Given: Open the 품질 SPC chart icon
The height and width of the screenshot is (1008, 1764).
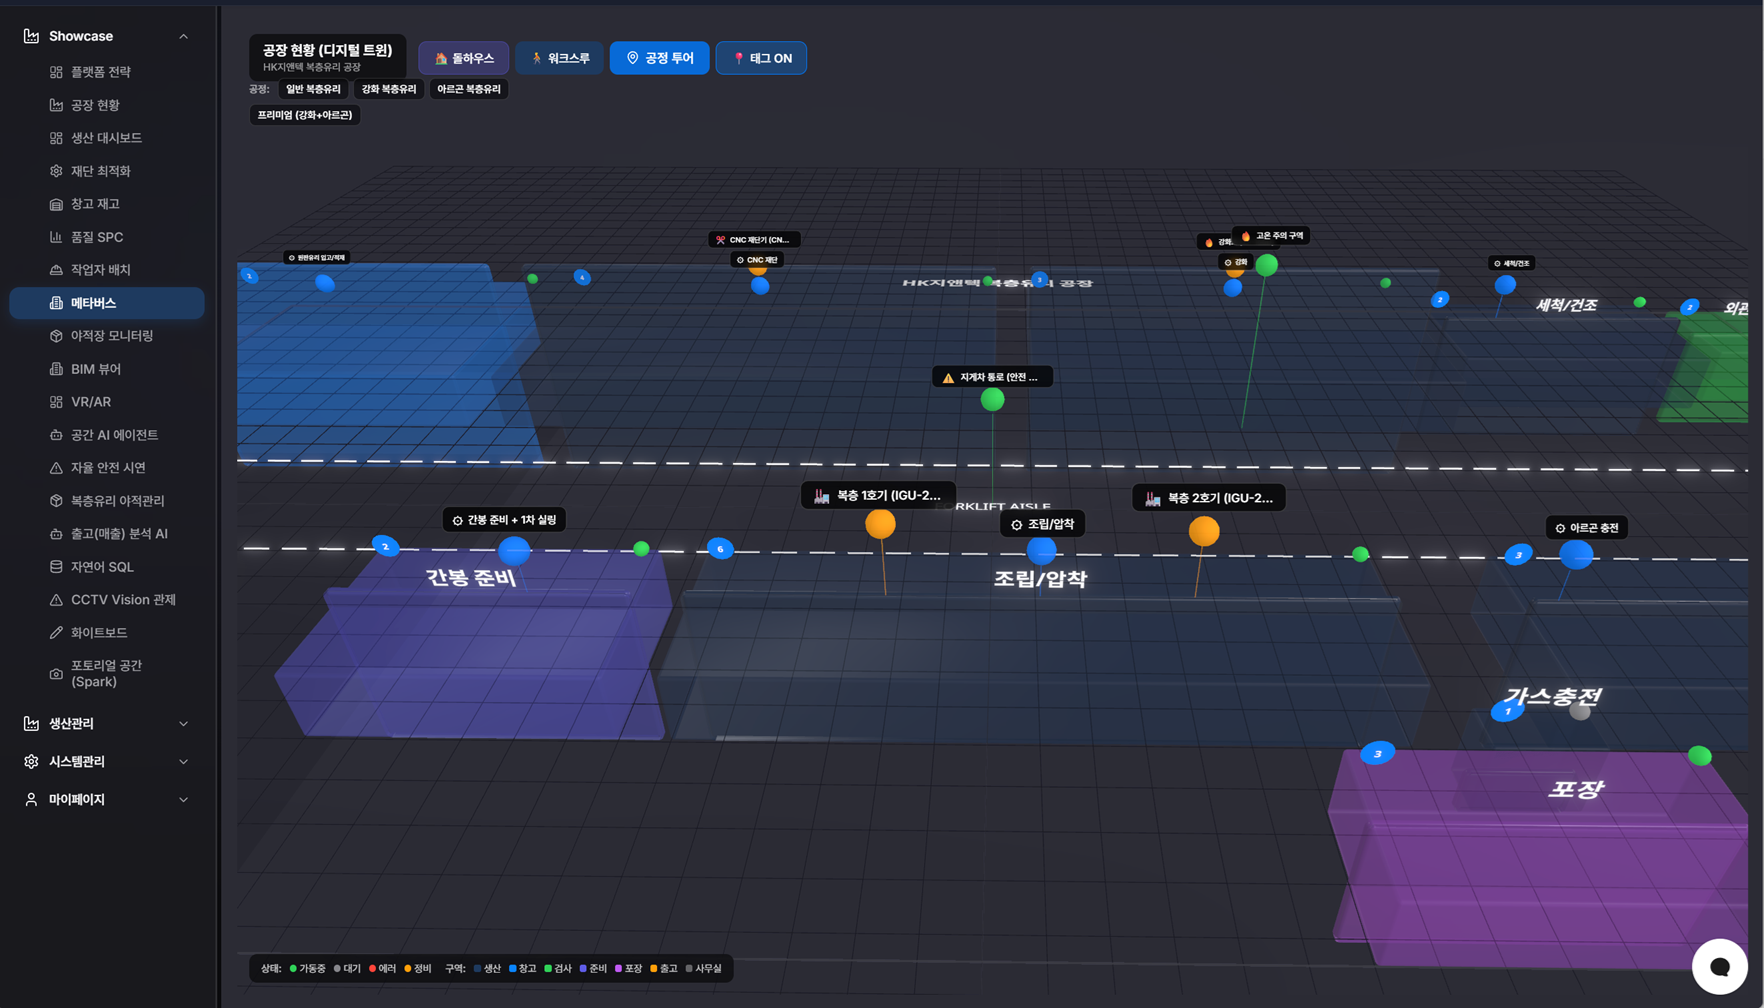Looking at the screenshot, I should coord(56,237).
